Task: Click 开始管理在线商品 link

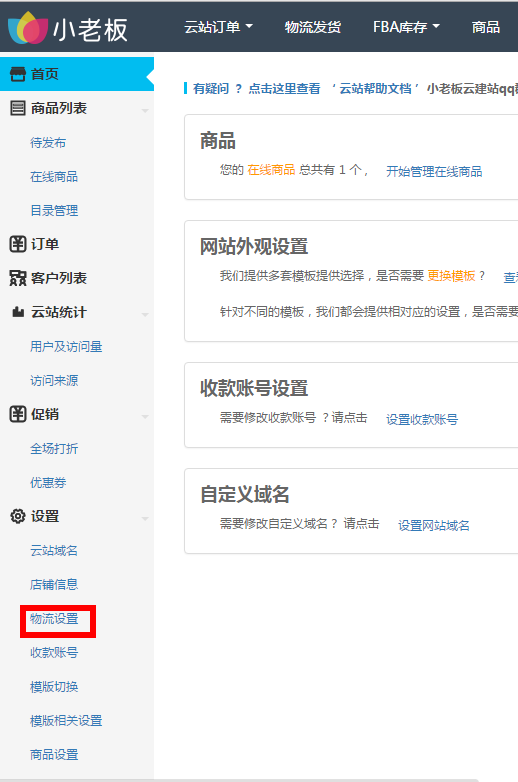Action: pyautogui.click(x=434, y=172)
